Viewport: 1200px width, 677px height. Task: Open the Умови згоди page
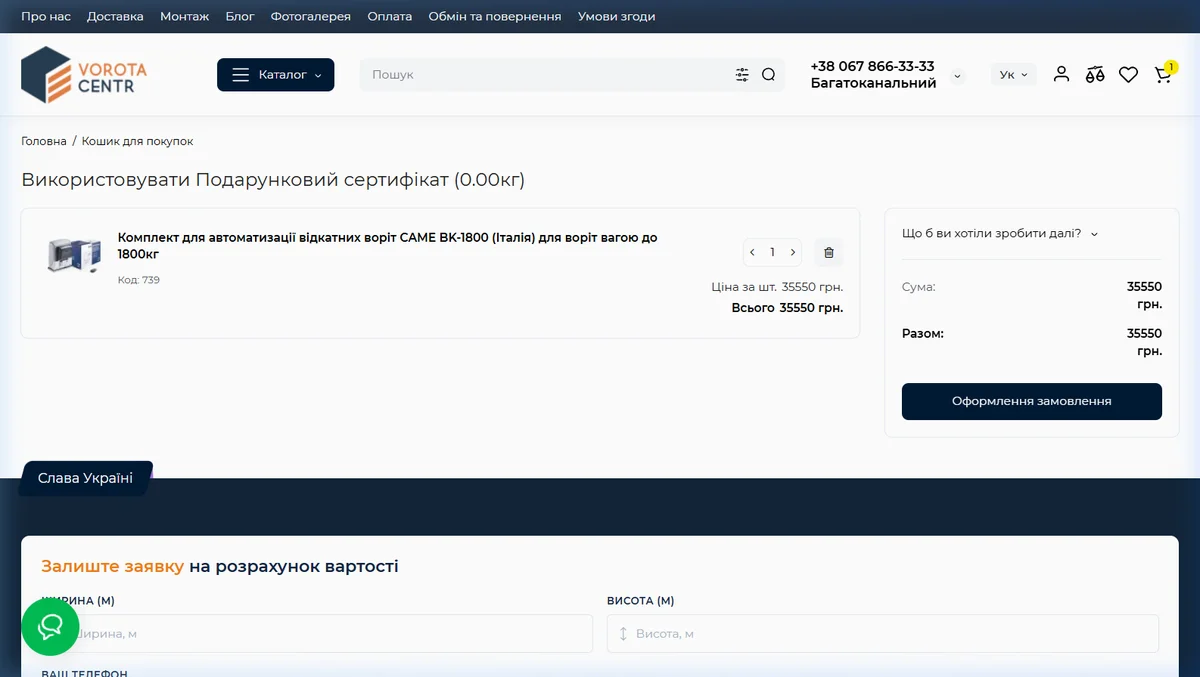pyautogui.click(x=617, y=16)
